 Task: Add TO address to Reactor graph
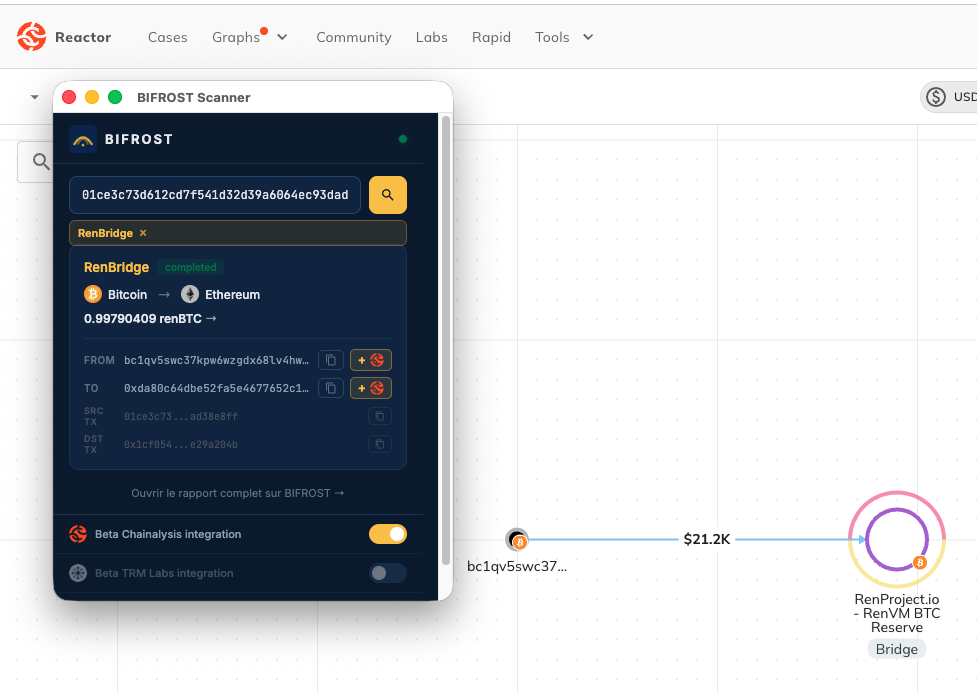(371, 388)
